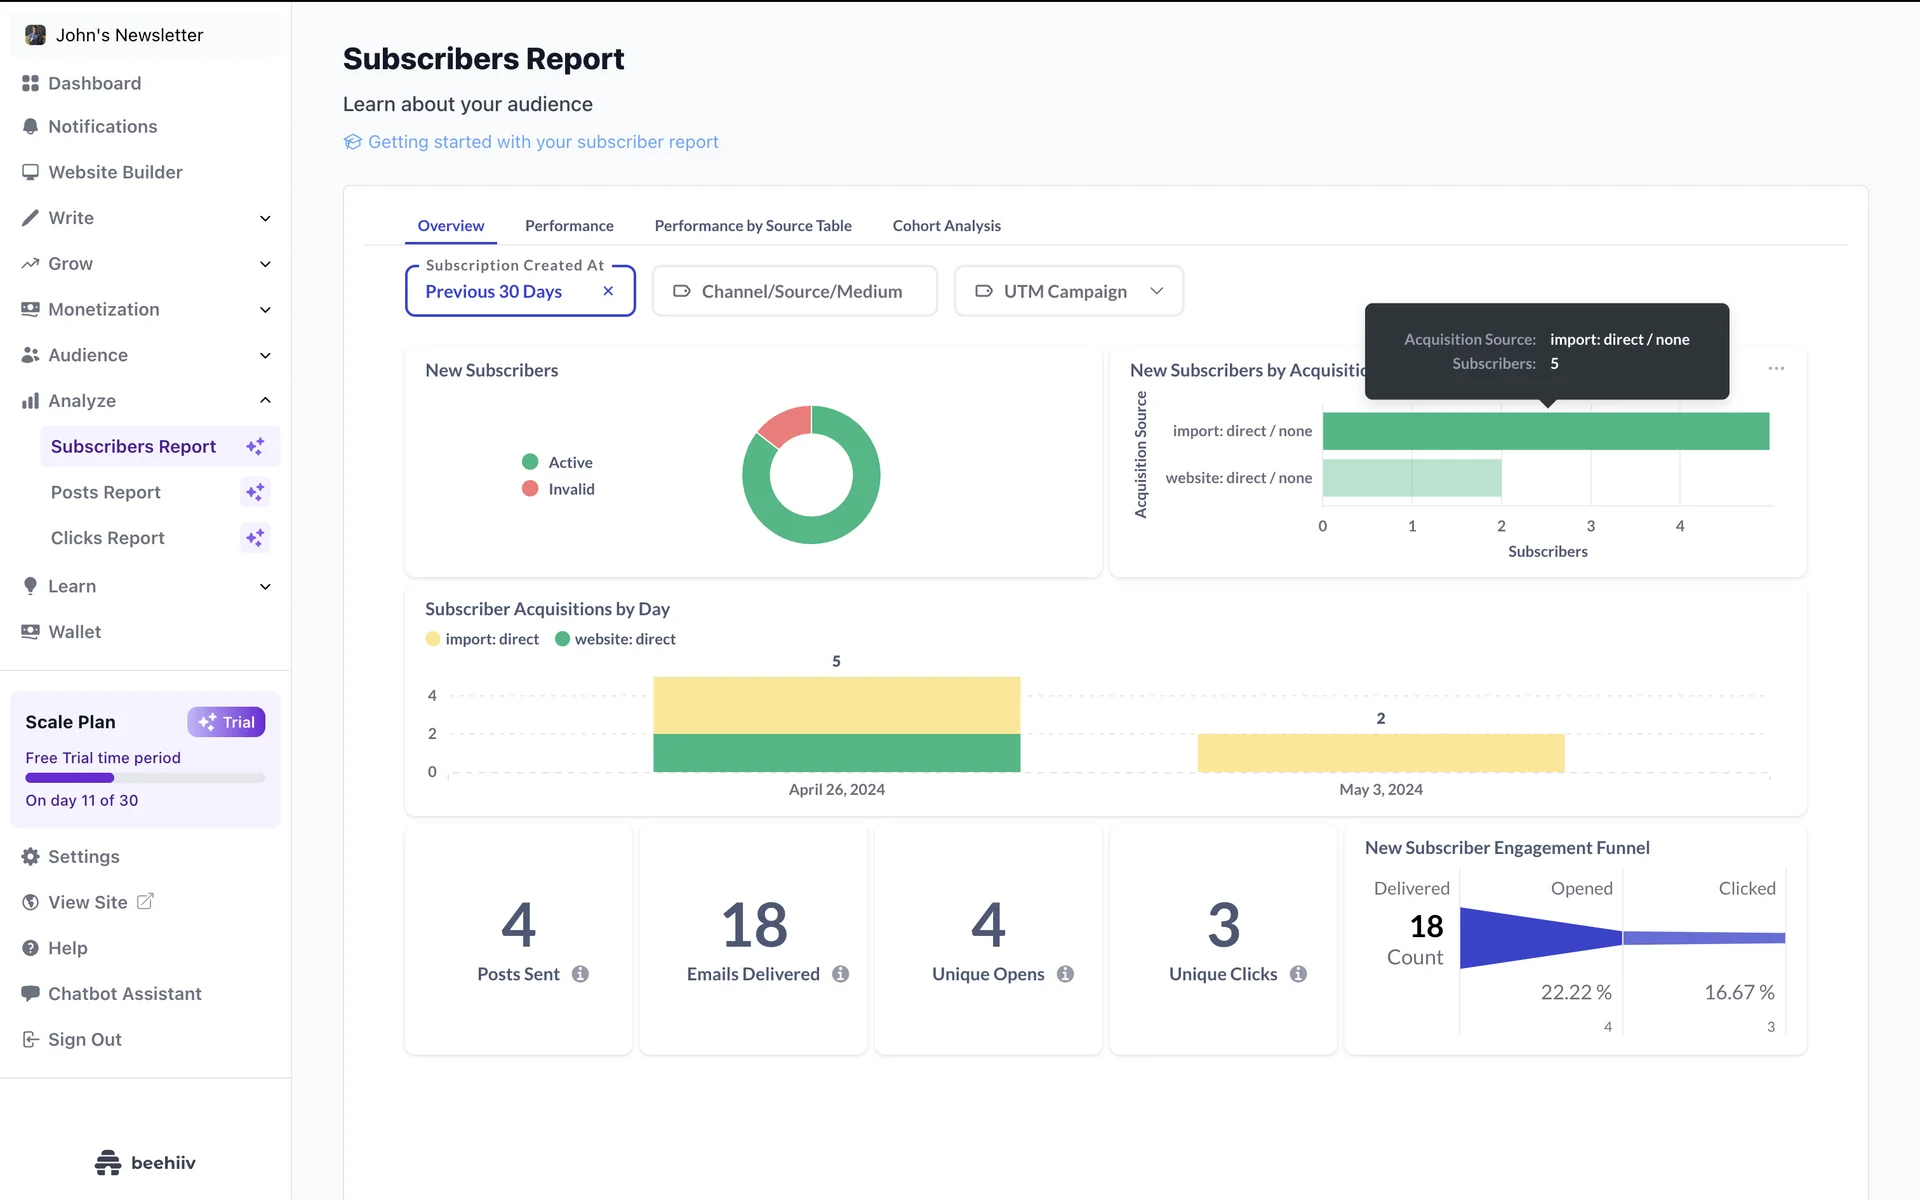The width and height of the screenshot is (1920, 1200).
Task: Click the Emails Delivered info icon
Action: pos(840,974)
